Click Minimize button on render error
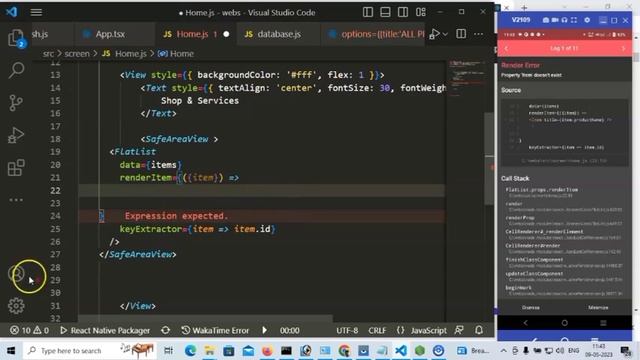 (x=598, y=307)
